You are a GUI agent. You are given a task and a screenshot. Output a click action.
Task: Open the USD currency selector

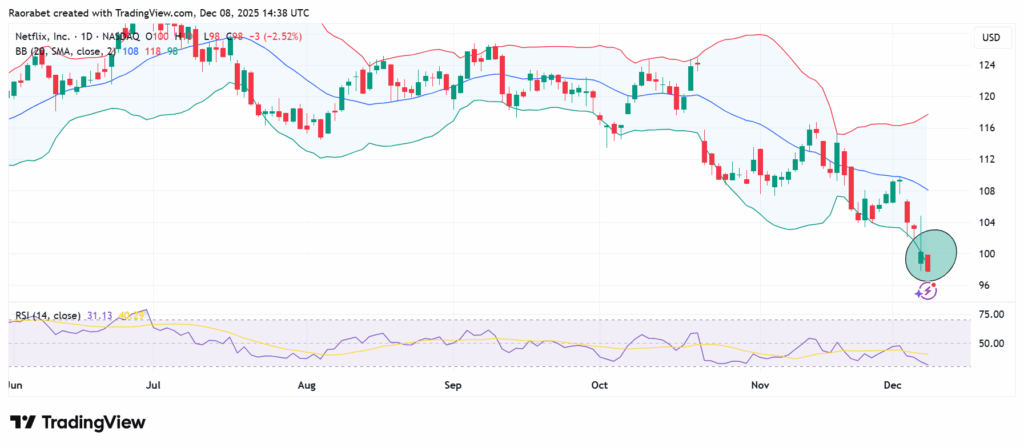(991, 38)
